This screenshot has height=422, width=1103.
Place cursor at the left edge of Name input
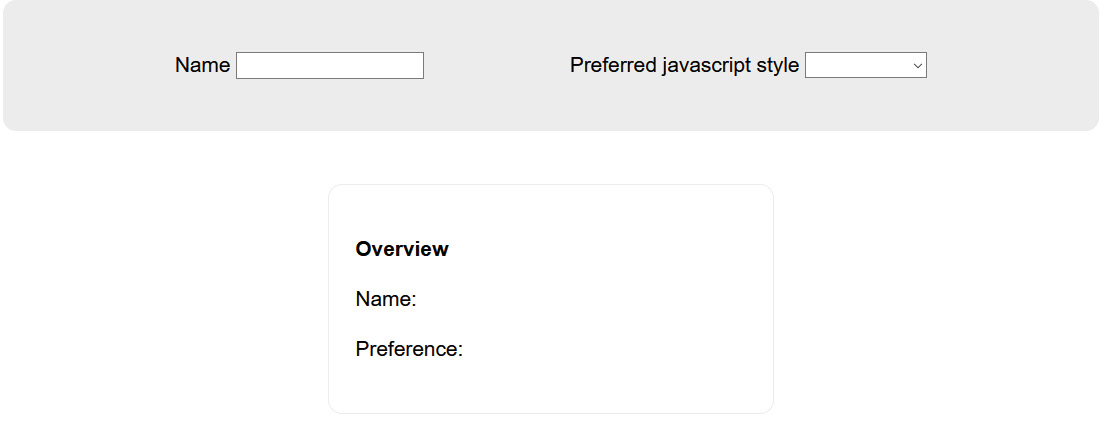(240, 65)
